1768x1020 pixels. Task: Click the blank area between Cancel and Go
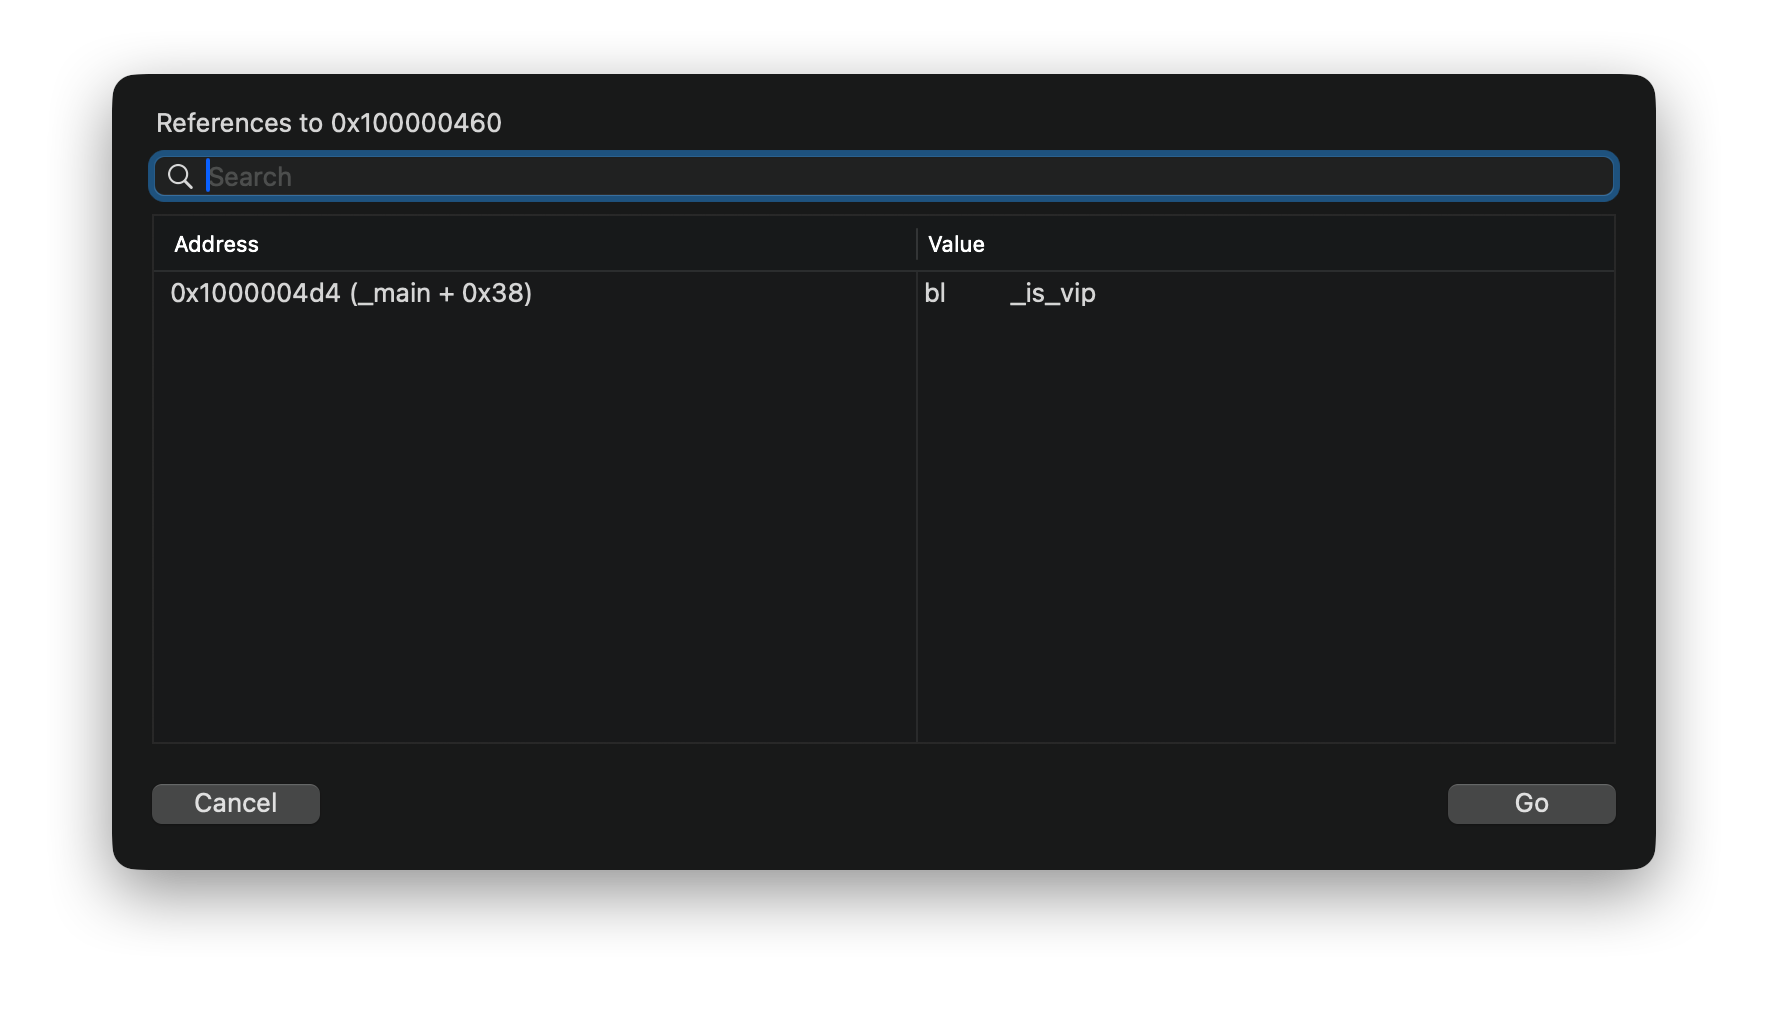(884, 804)
